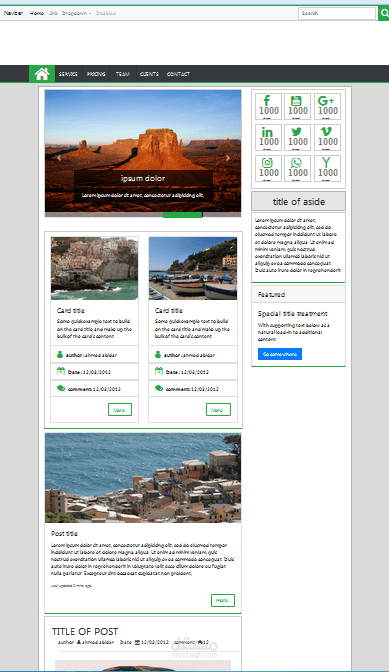Click the coastal town post image

143,478
